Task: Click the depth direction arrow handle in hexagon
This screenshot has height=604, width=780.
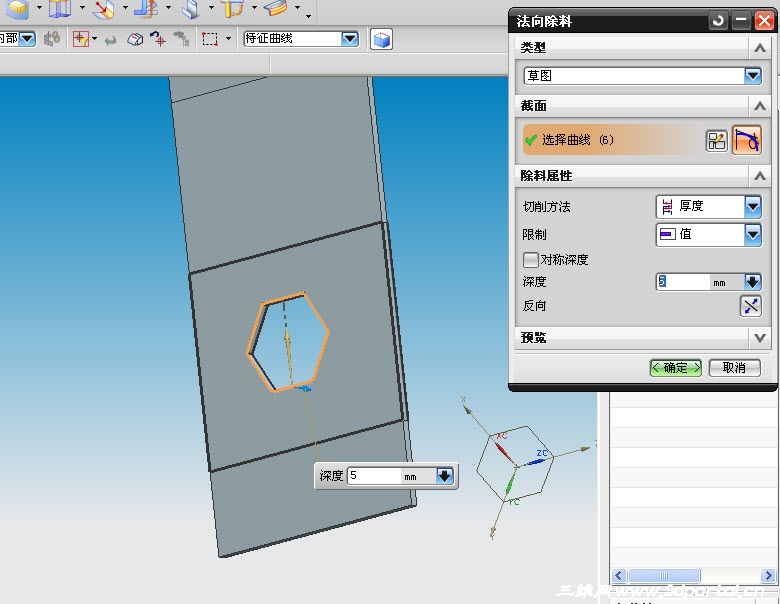Action: [x=288, y=340]
